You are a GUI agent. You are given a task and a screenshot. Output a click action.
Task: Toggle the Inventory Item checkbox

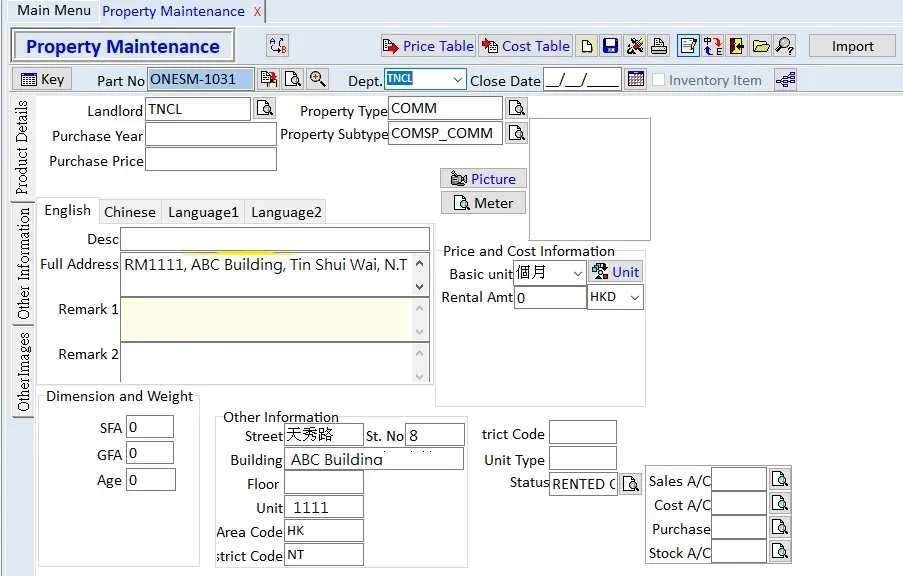click(659, 80)
